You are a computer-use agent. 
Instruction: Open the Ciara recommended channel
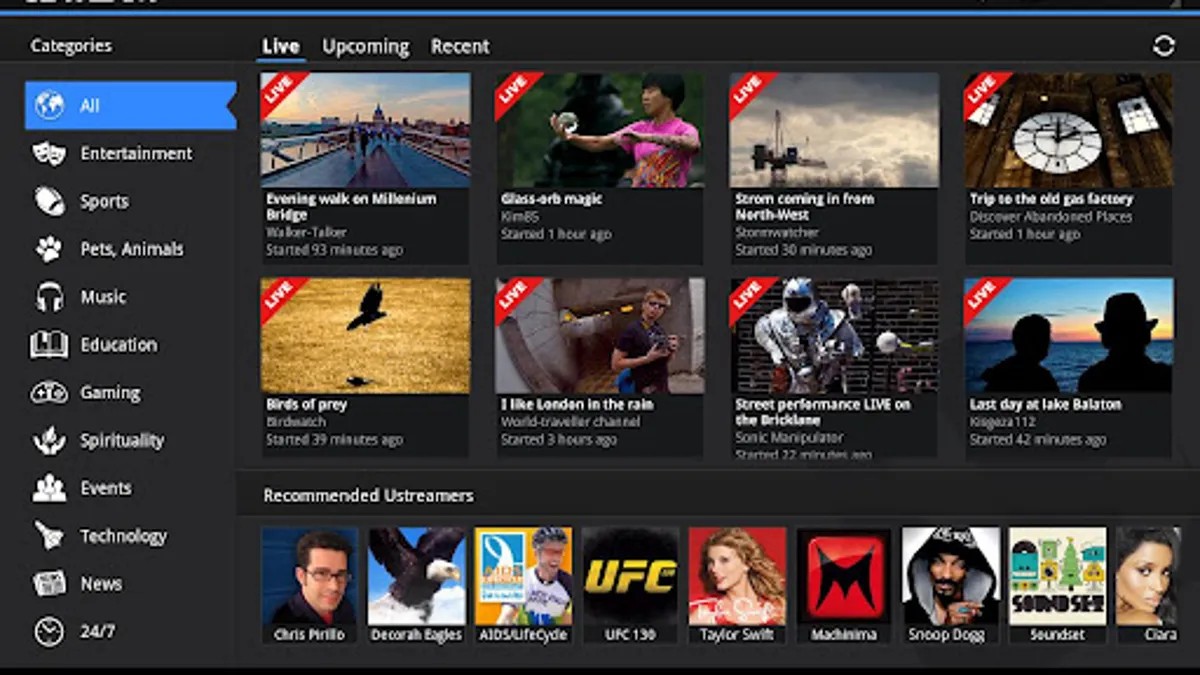tap(1149, 585)
